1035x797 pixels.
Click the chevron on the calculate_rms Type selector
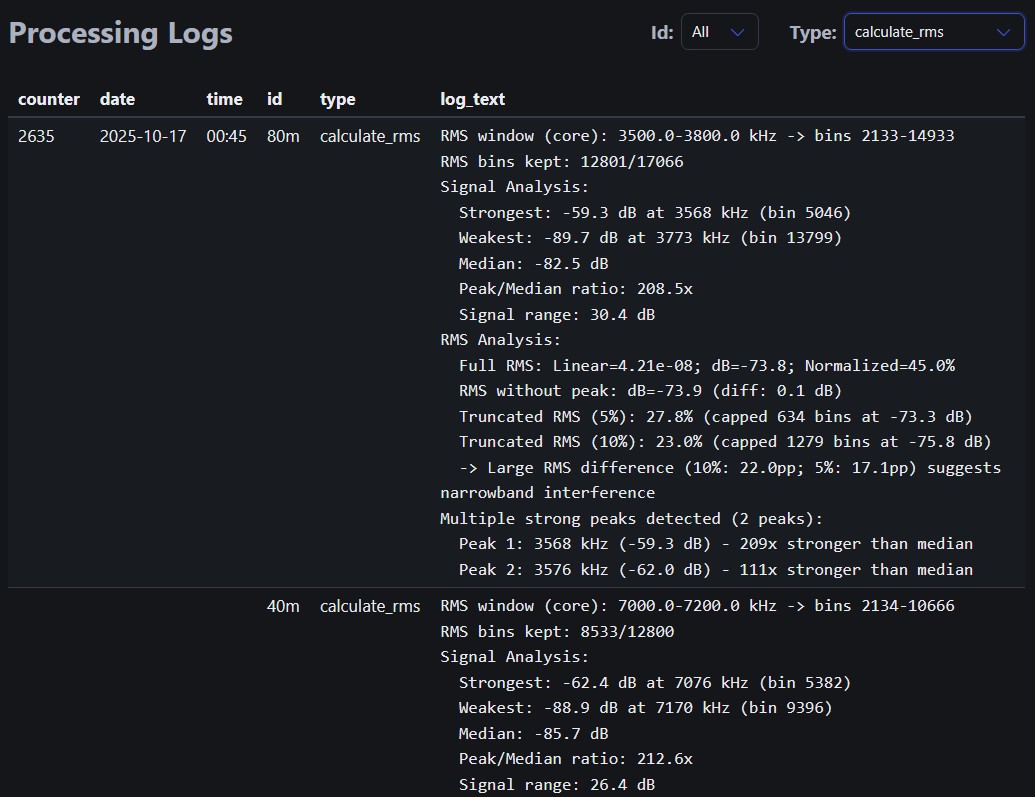1003,31
